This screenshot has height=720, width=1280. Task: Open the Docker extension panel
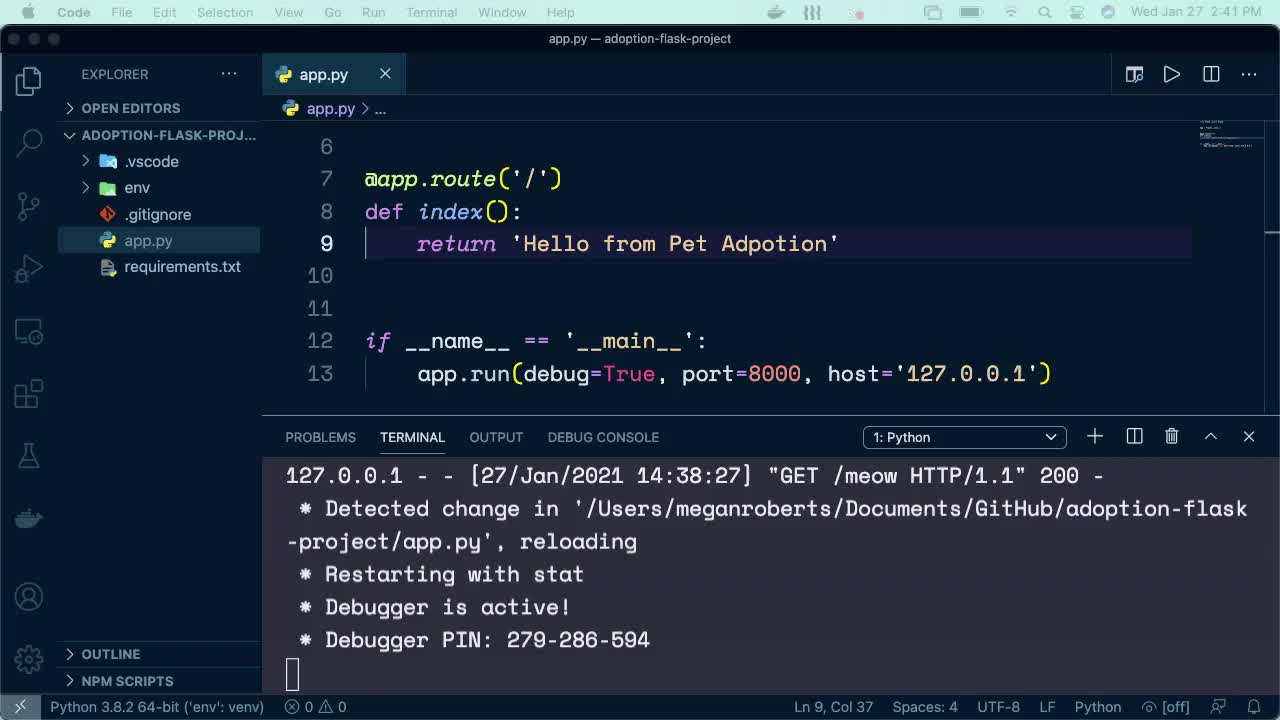(27, 517)
